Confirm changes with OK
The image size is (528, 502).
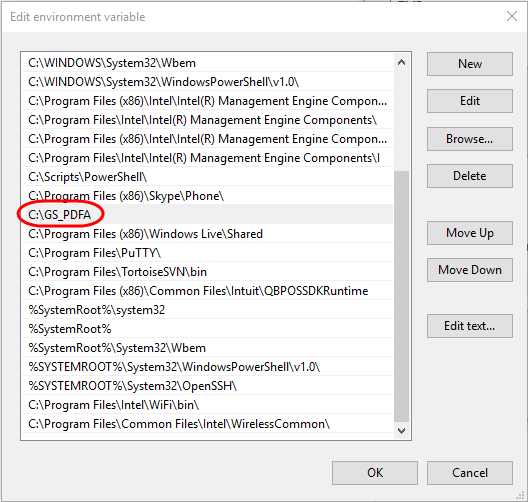pos(375,473)
